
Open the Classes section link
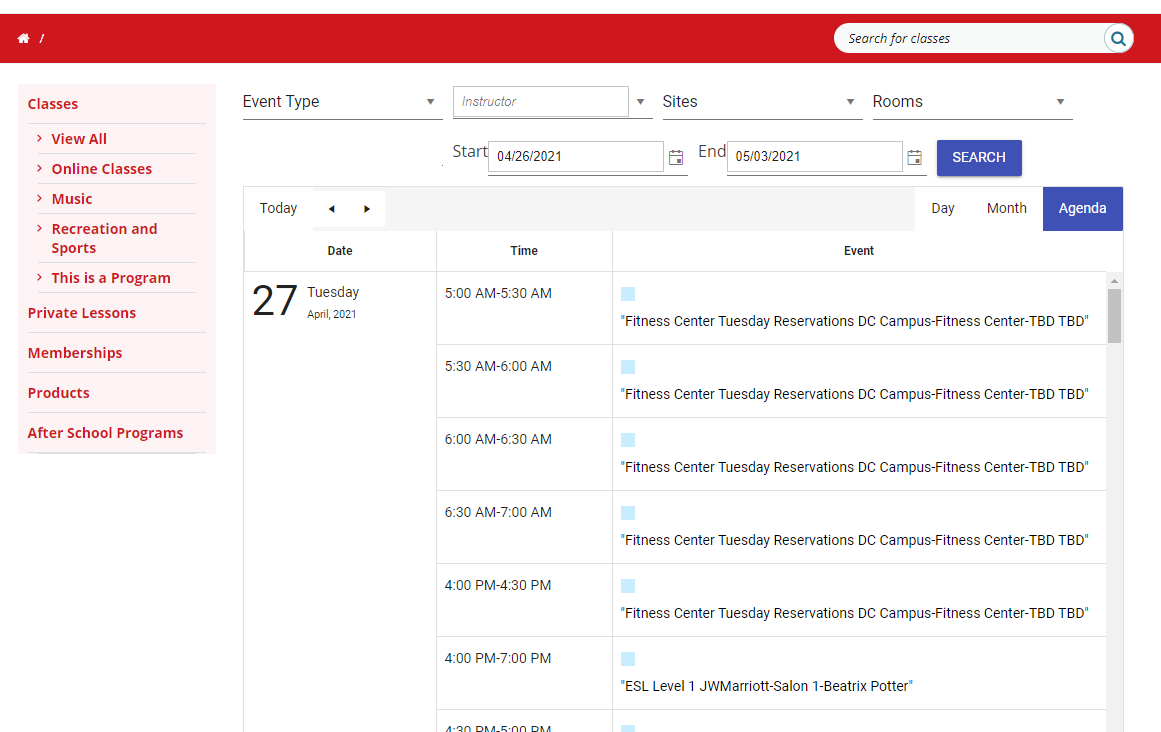[x=53, y=104]
